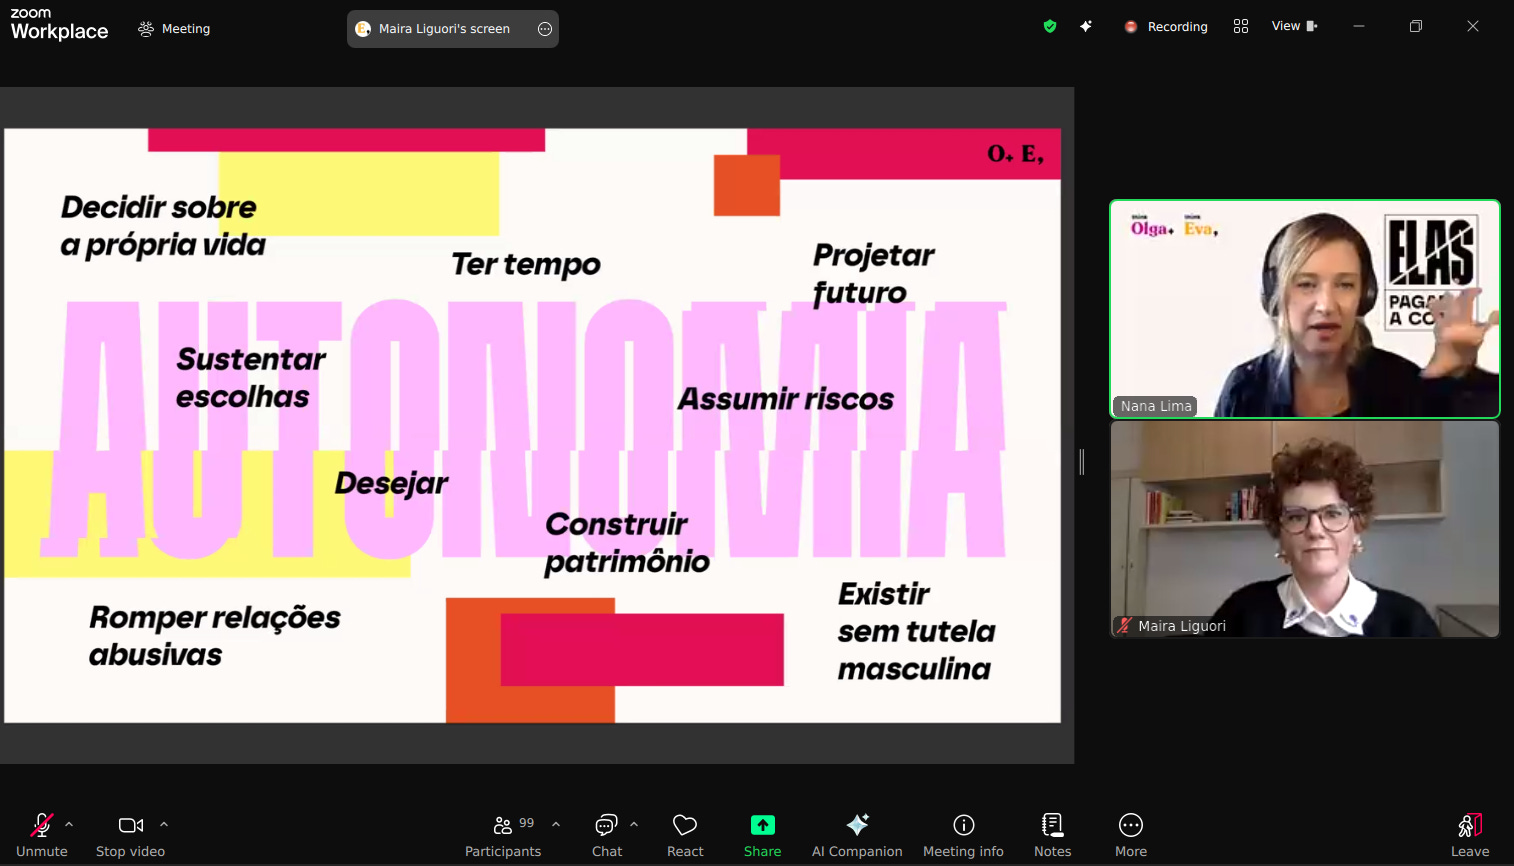Open the Zoom Workplace logo
This screenshot has width=1514, height=866.
(59, 25)
